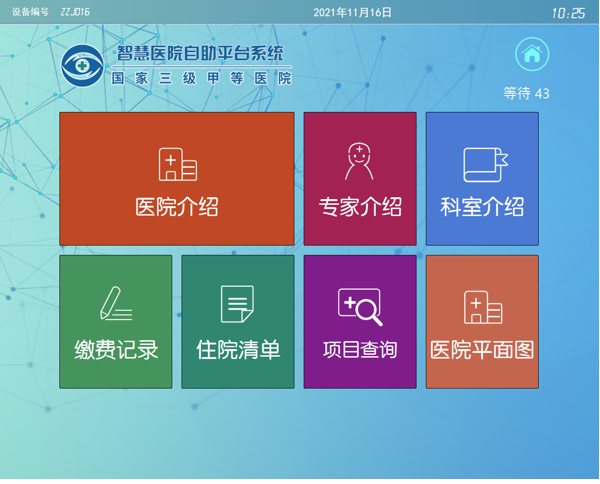Tap the Home icon
Image resolution: width=600 pixels, height=484 pixels.
coord(532,54)
